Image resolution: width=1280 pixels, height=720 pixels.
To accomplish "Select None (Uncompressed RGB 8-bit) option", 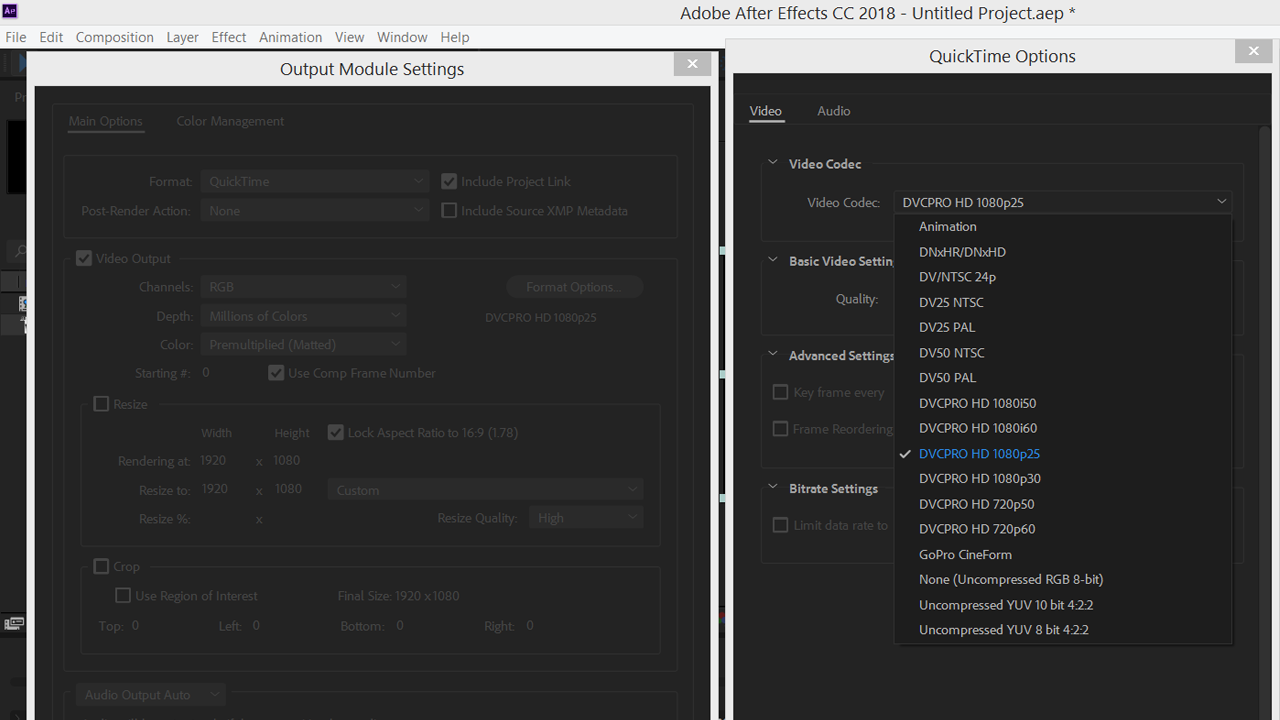I will pos(1011,579).
